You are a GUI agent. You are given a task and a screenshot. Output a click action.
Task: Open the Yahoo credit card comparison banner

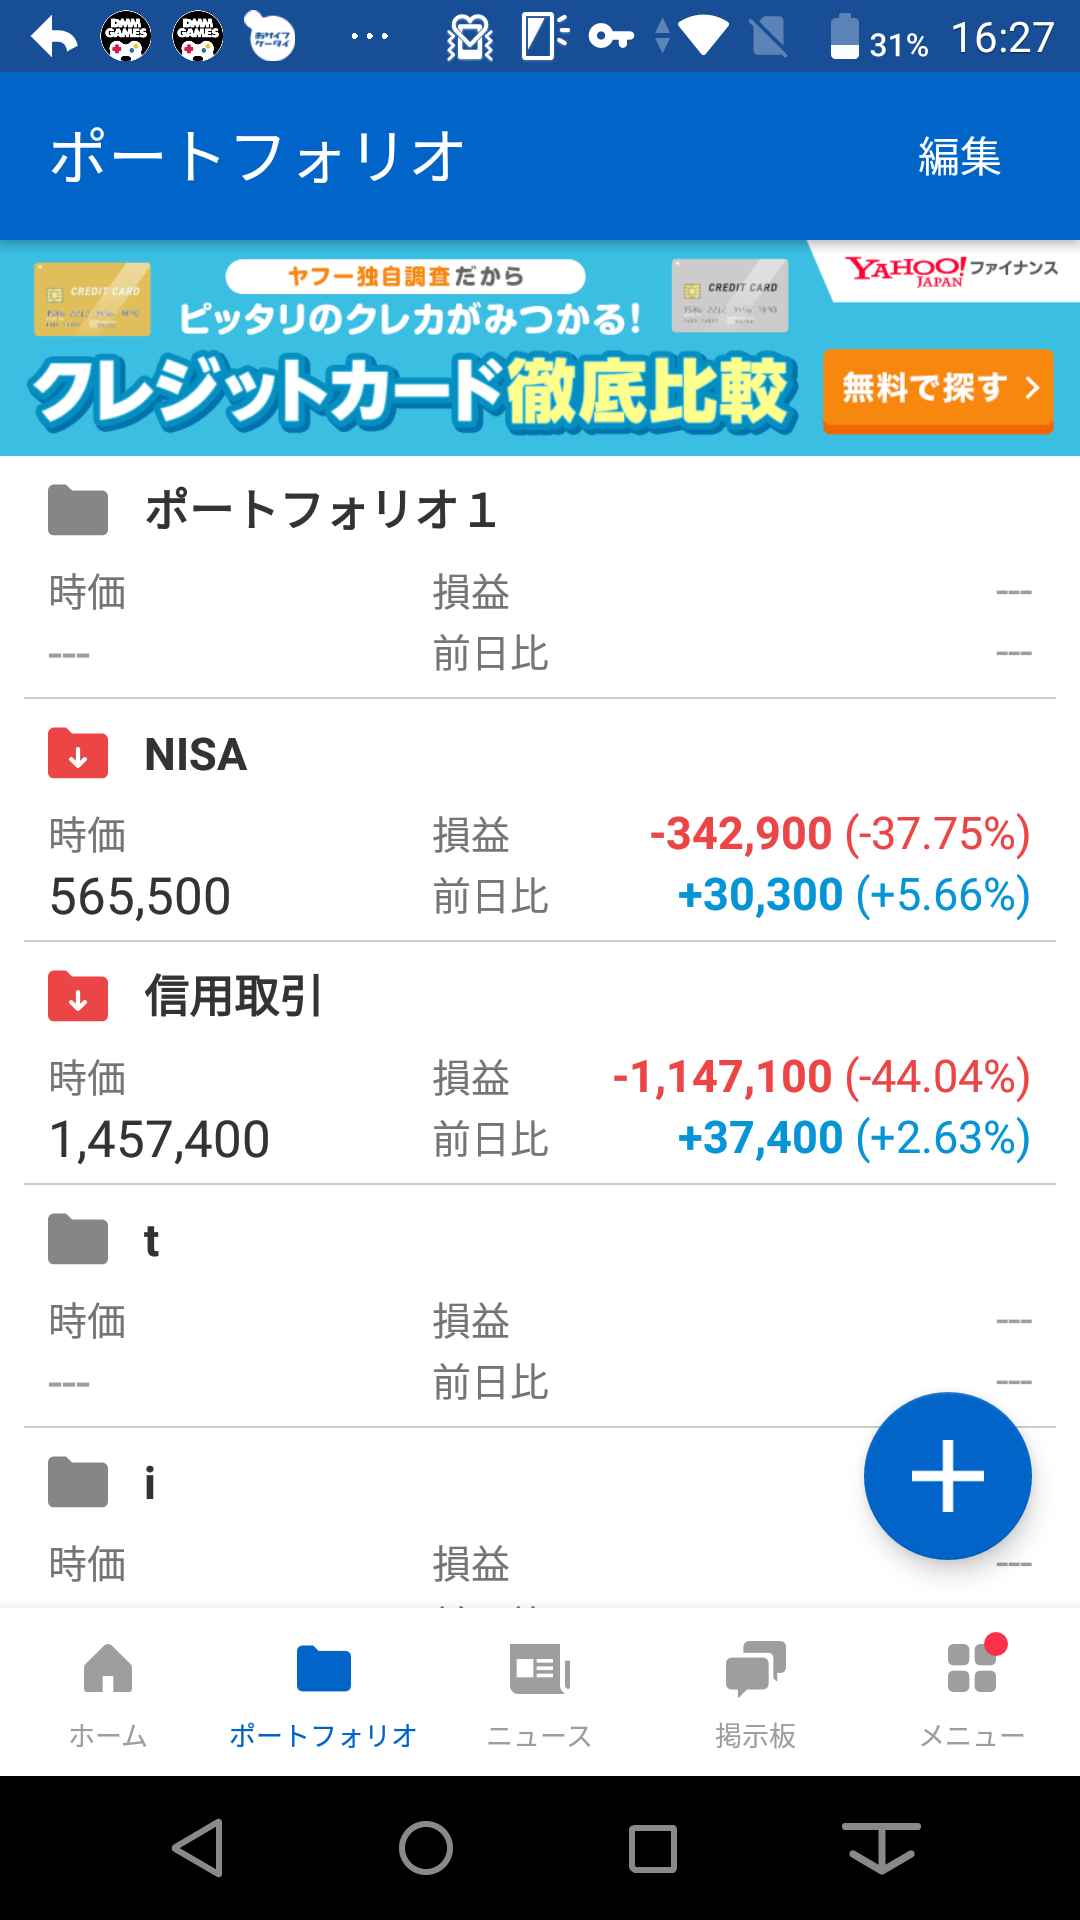pyautogui.click(x=410, y=350)
